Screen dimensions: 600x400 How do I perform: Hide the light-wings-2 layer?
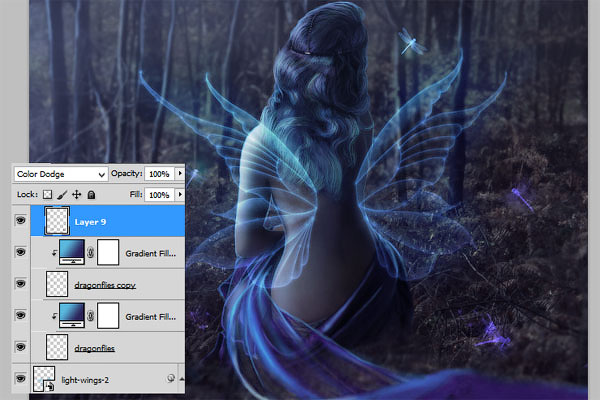[x=21, y=379]
